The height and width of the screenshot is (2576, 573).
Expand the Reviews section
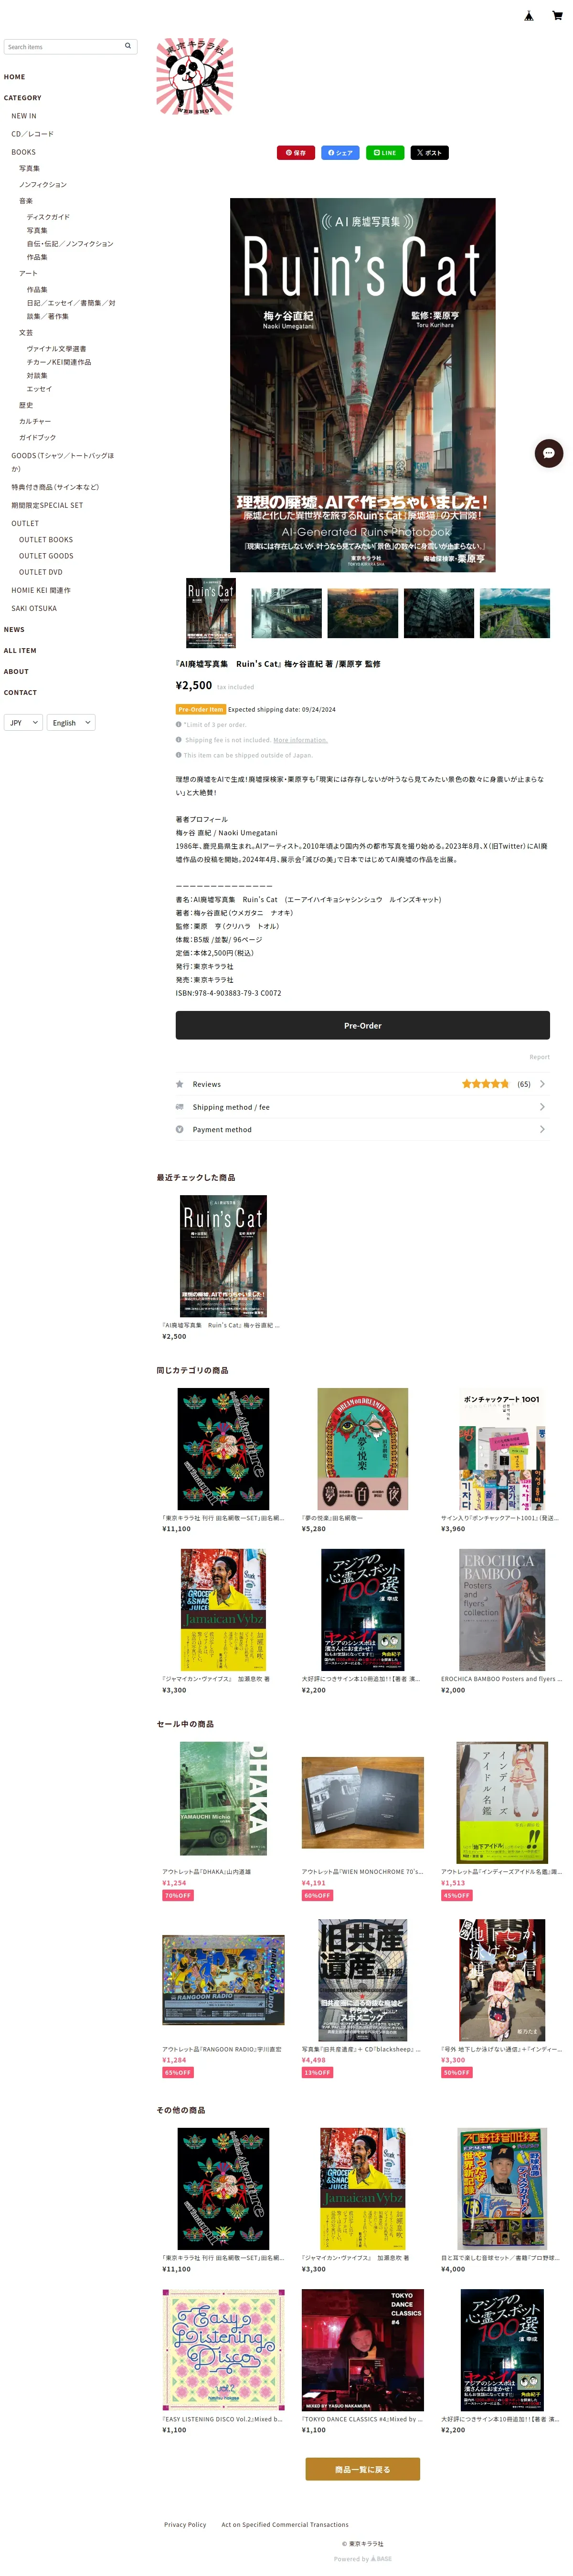(x=362, y=1084)
